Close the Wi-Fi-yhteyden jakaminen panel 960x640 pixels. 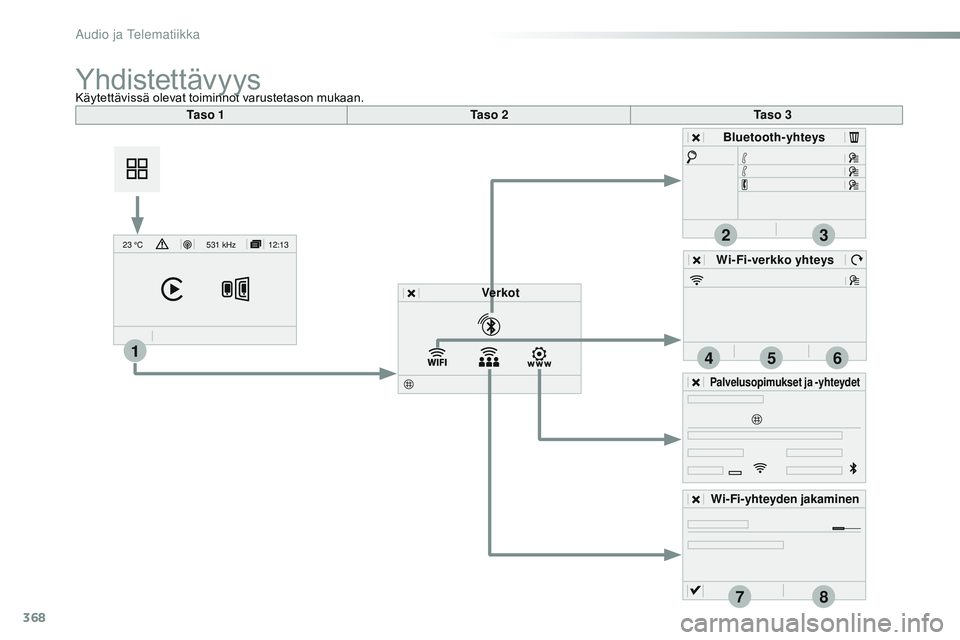tap(696, 500)
